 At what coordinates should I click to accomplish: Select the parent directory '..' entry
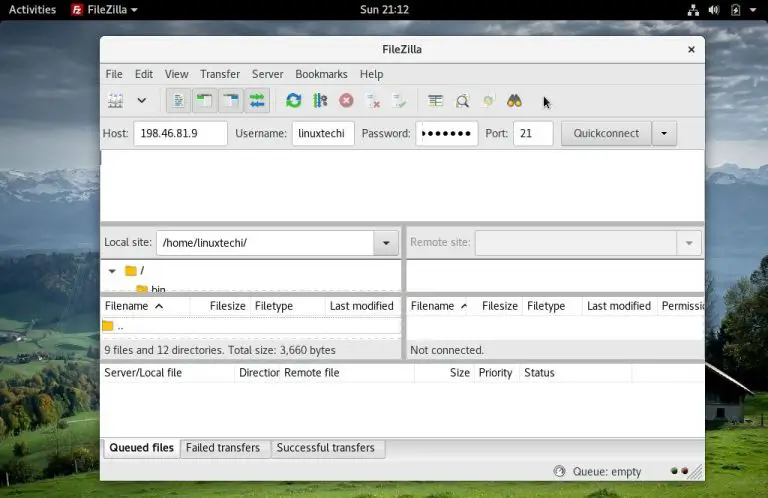(x=251, y=326)
